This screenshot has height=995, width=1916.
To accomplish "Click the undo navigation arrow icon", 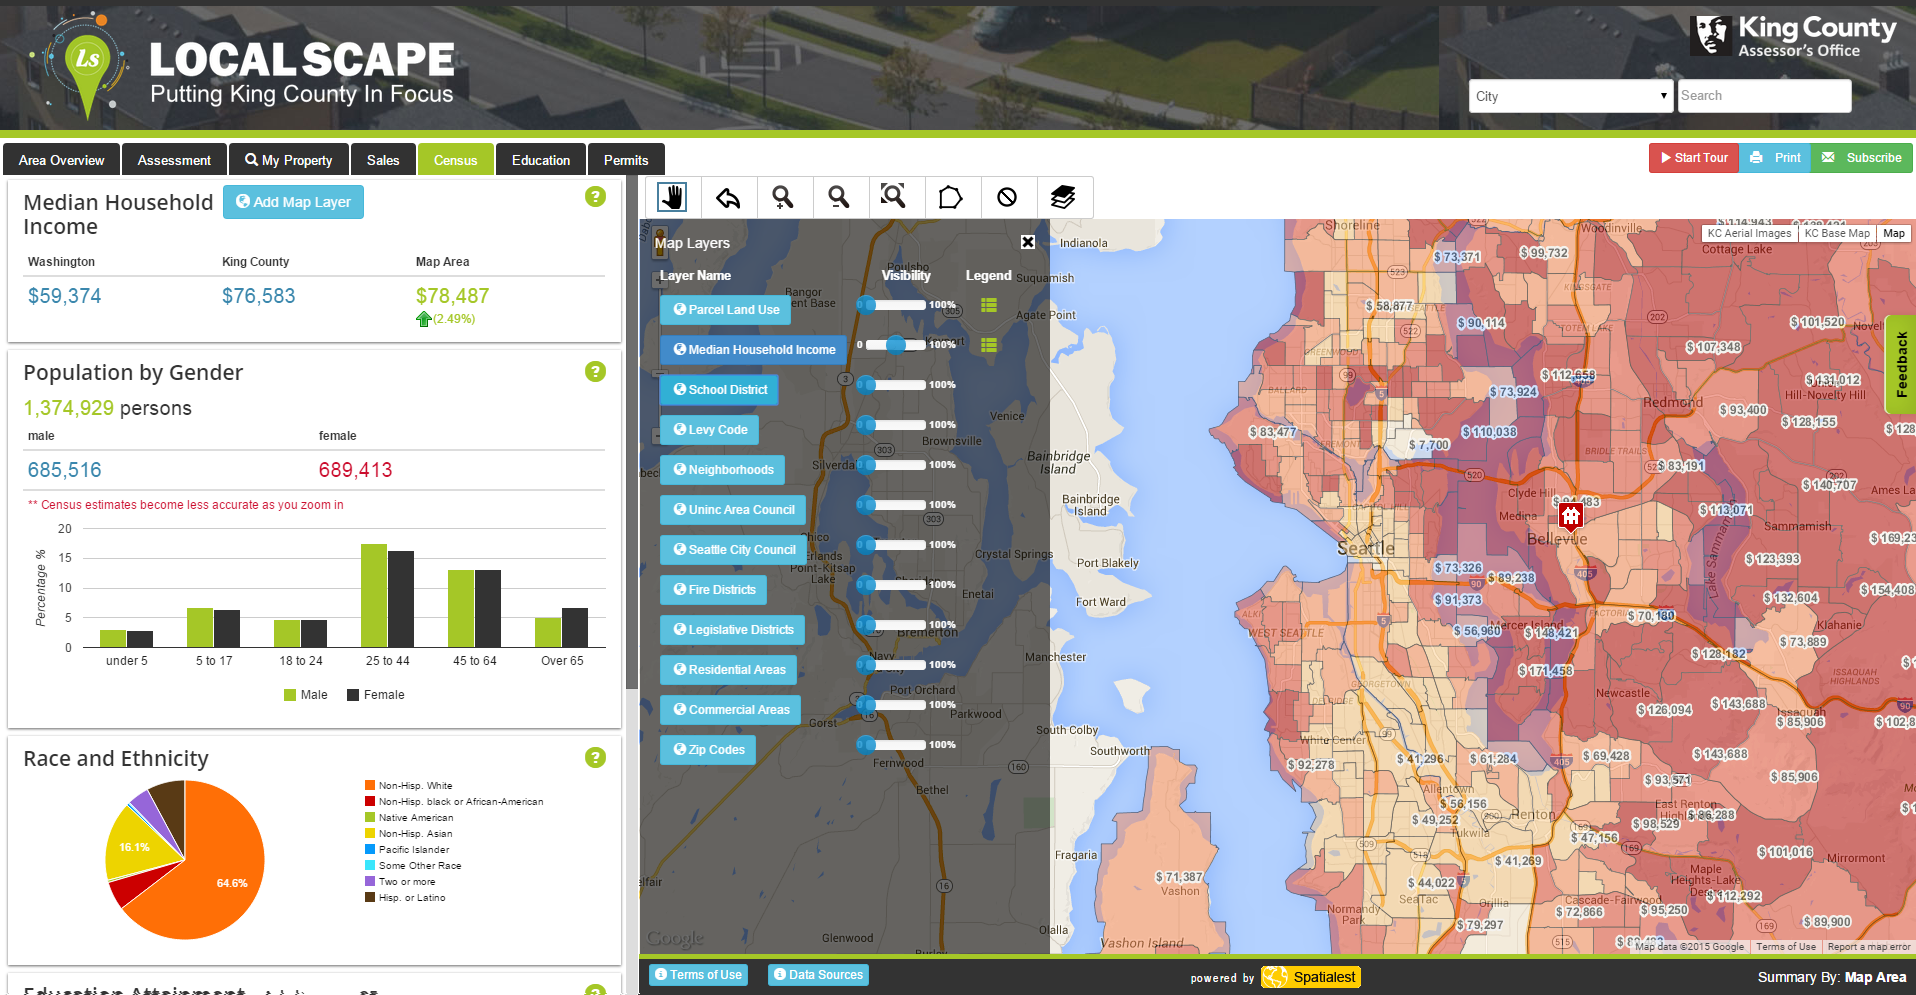I will click(728, 197).
